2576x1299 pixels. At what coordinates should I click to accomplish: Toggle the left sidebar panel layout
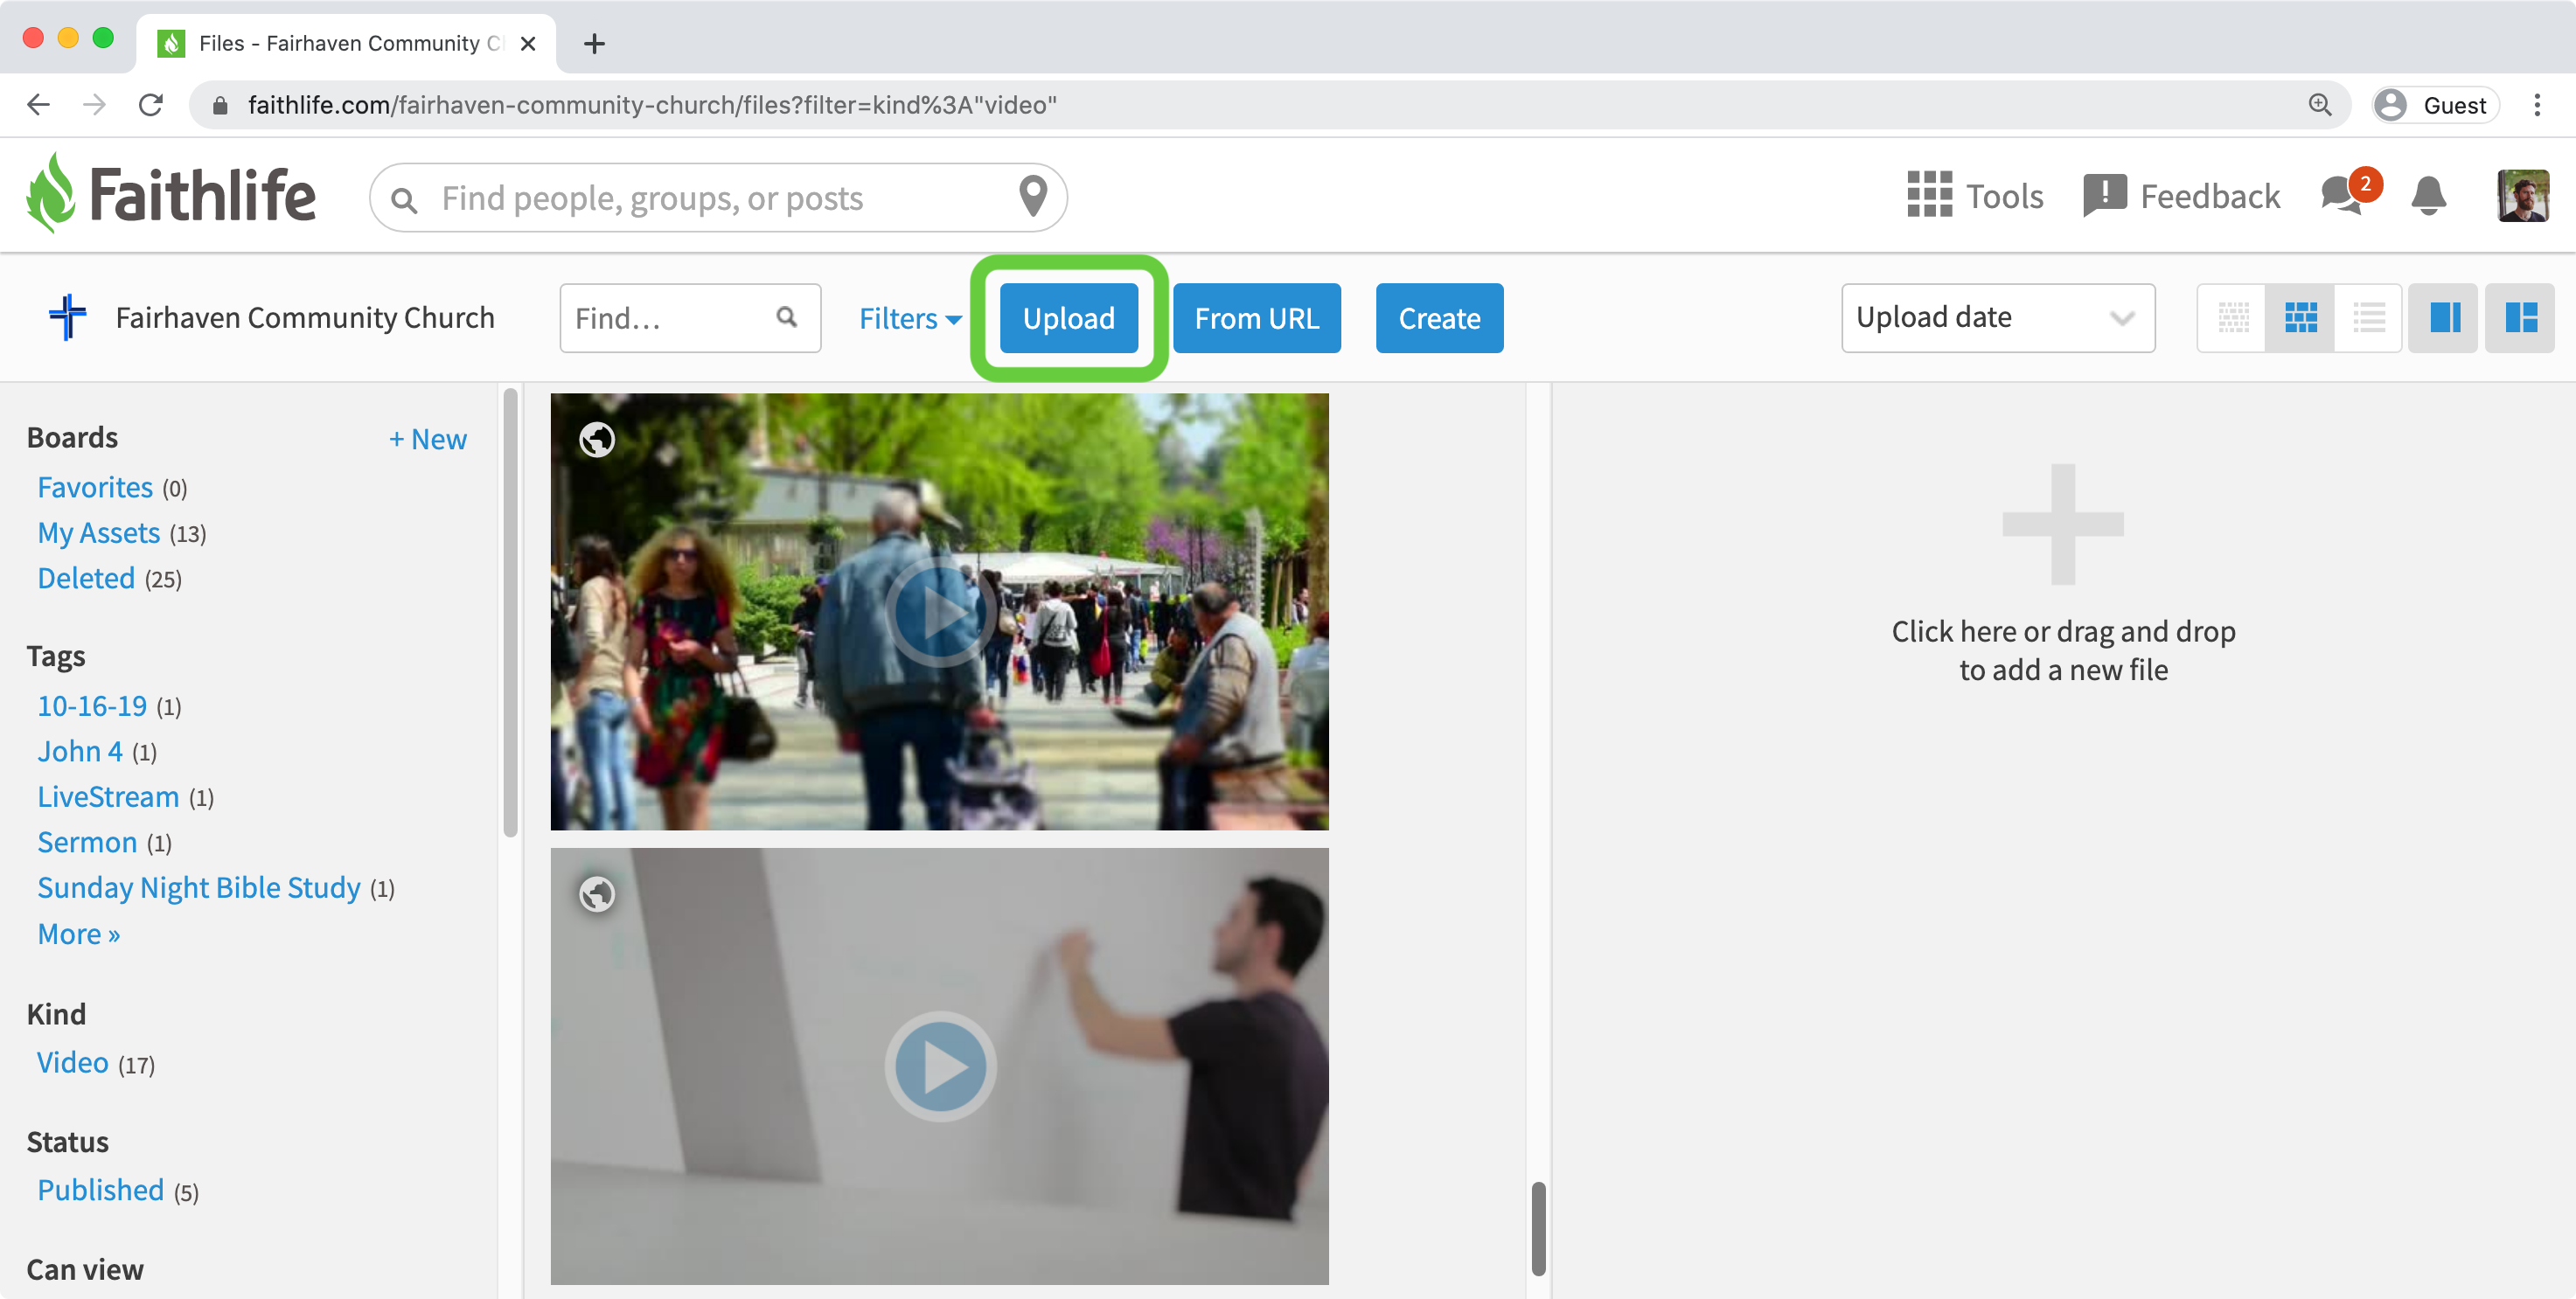2520,318
